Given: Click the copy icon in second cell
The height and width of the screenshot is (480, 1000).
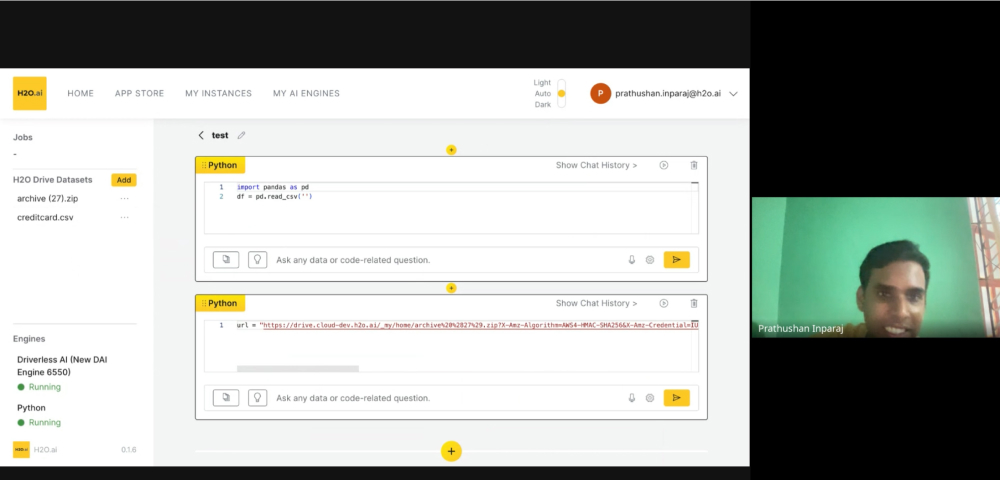Looking at the screenshot, I should 226,398.
